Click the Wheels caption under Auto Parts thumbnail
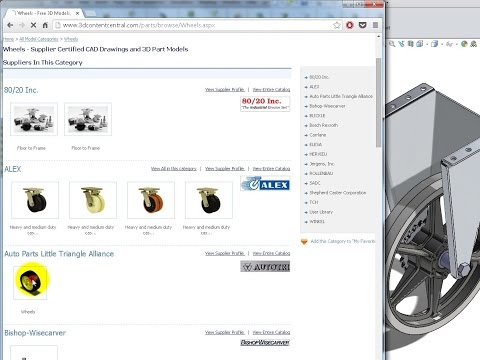The width and height of the screenshot is (480, 360). click(x=28, y=312)
